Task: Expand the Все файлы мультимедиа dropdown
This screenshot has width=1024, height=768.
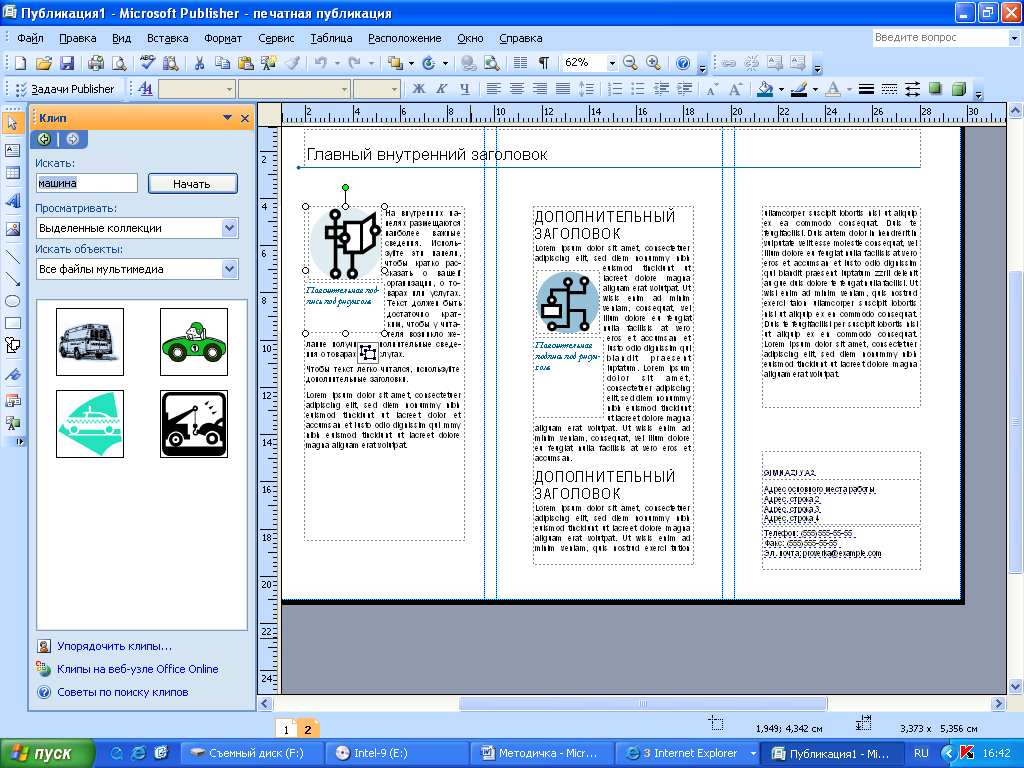Action: click(x=229, y=269)
